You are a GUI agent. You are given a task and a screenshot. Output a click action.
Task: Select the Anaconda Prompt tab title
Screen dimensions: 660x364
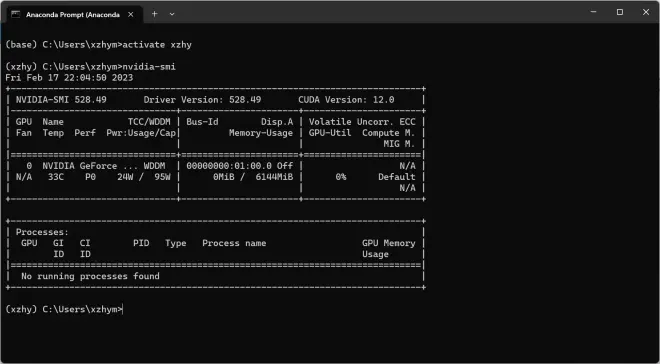click(72, 15)
